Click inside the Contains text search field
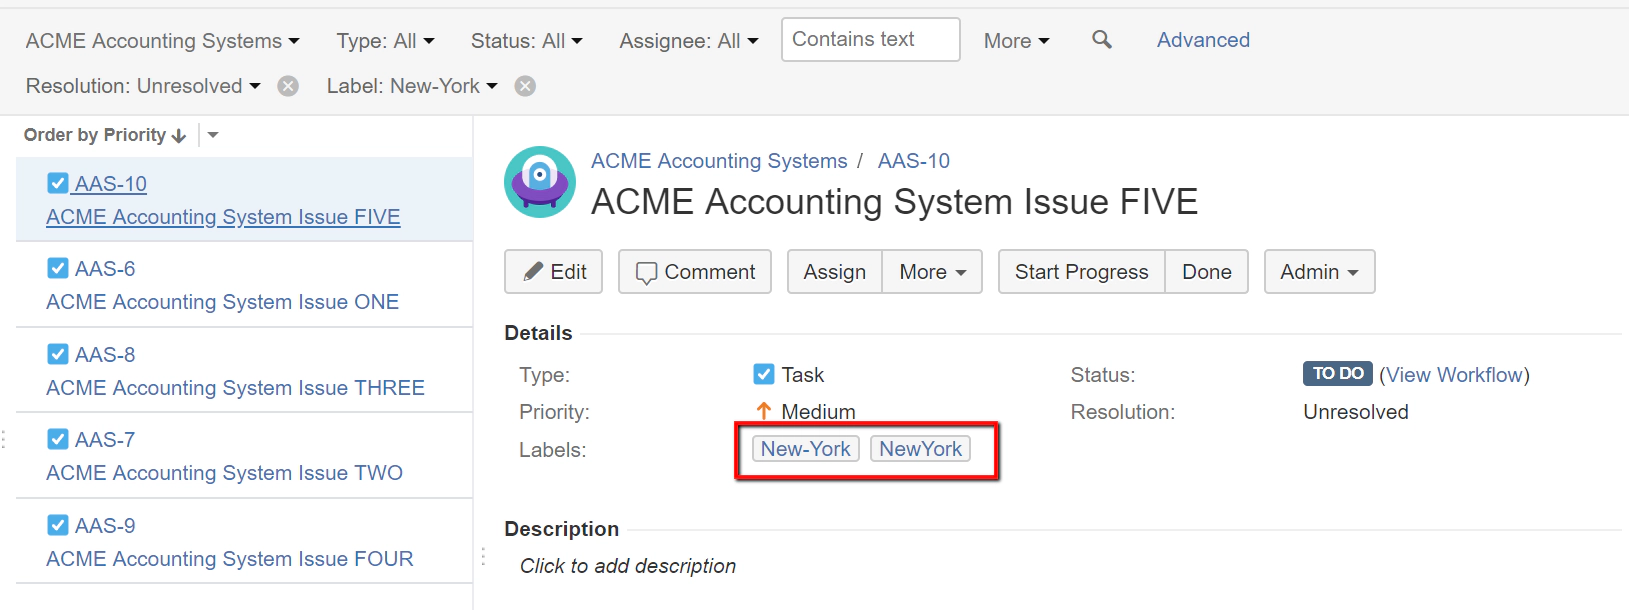1629x610 pixels. pos(868,39)
